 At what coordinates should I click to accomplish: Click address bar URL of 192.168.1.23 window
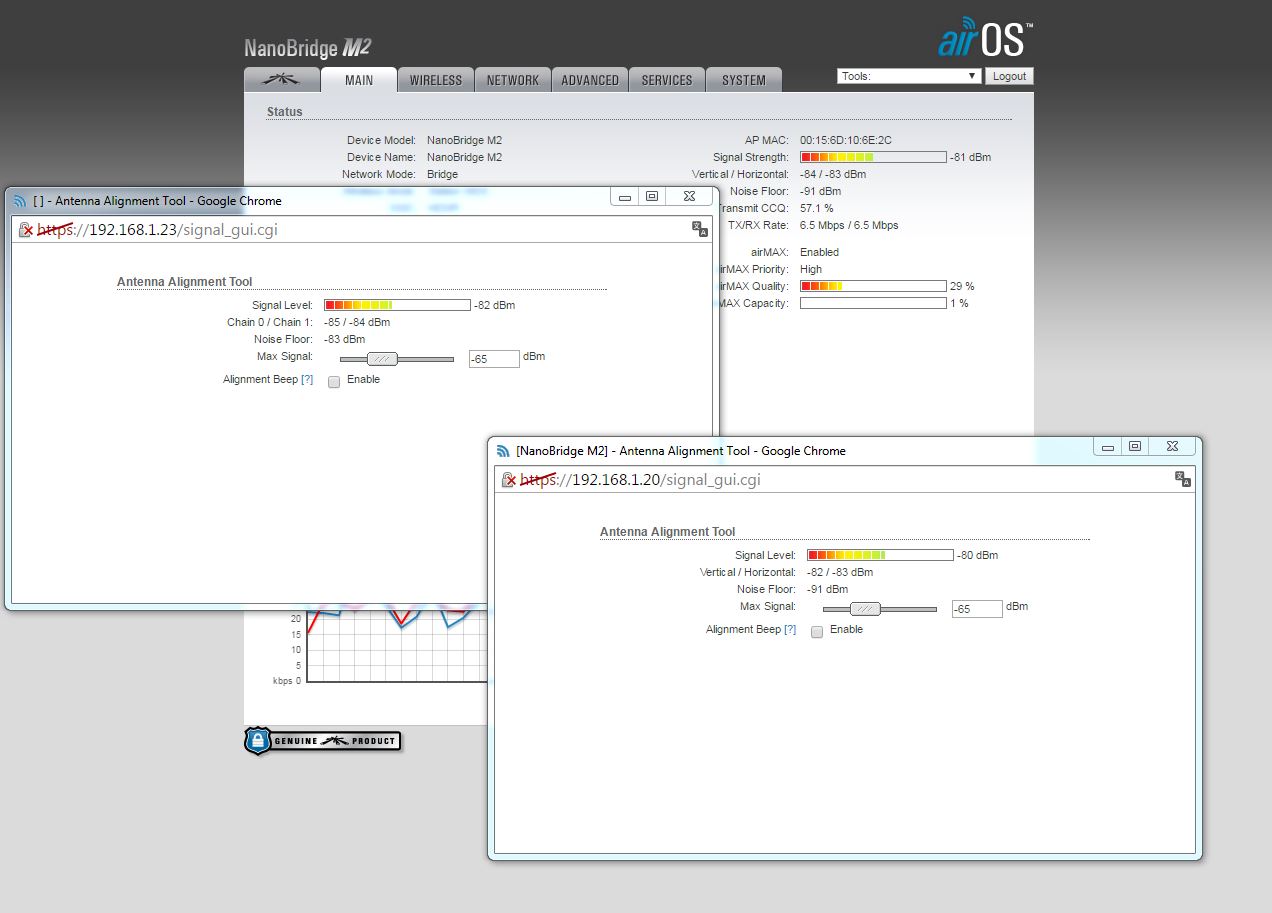pos(157,230)
